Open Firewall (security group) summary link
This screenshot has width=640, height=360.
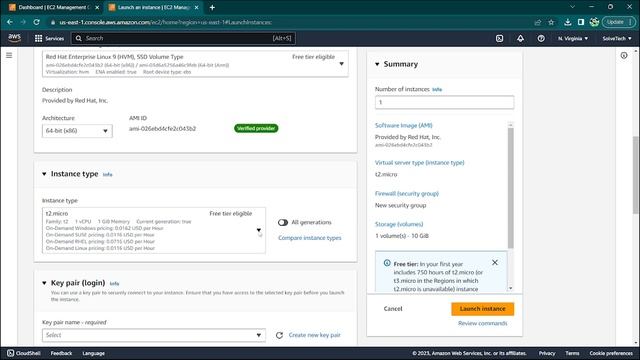(407, 193)
